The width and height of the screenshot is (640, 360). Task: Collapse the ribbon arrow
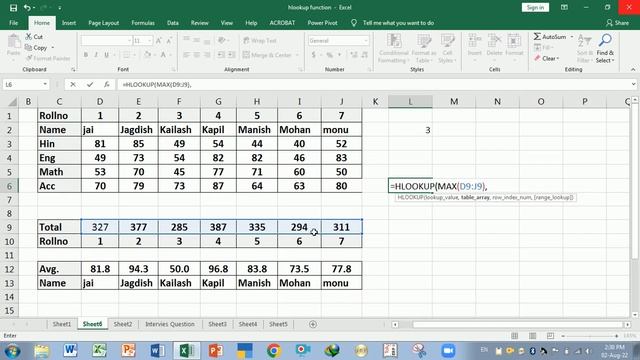633,70
